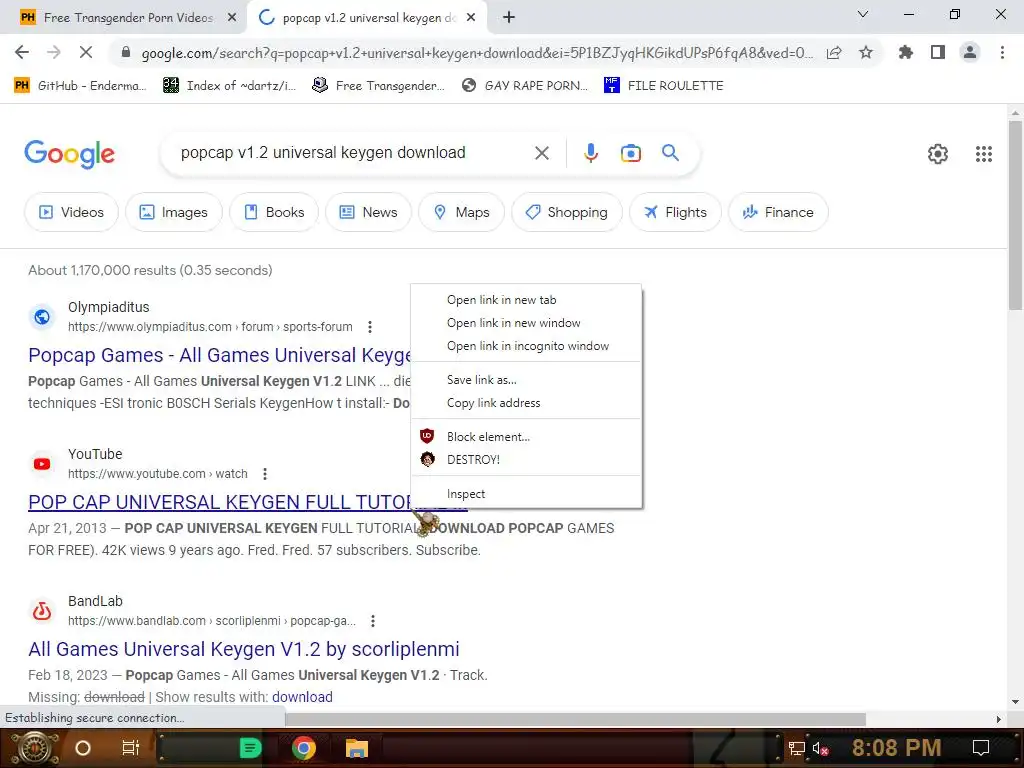1024x768 pixels.
Task: Switch to the Maps results
Action: pos(461,212)
